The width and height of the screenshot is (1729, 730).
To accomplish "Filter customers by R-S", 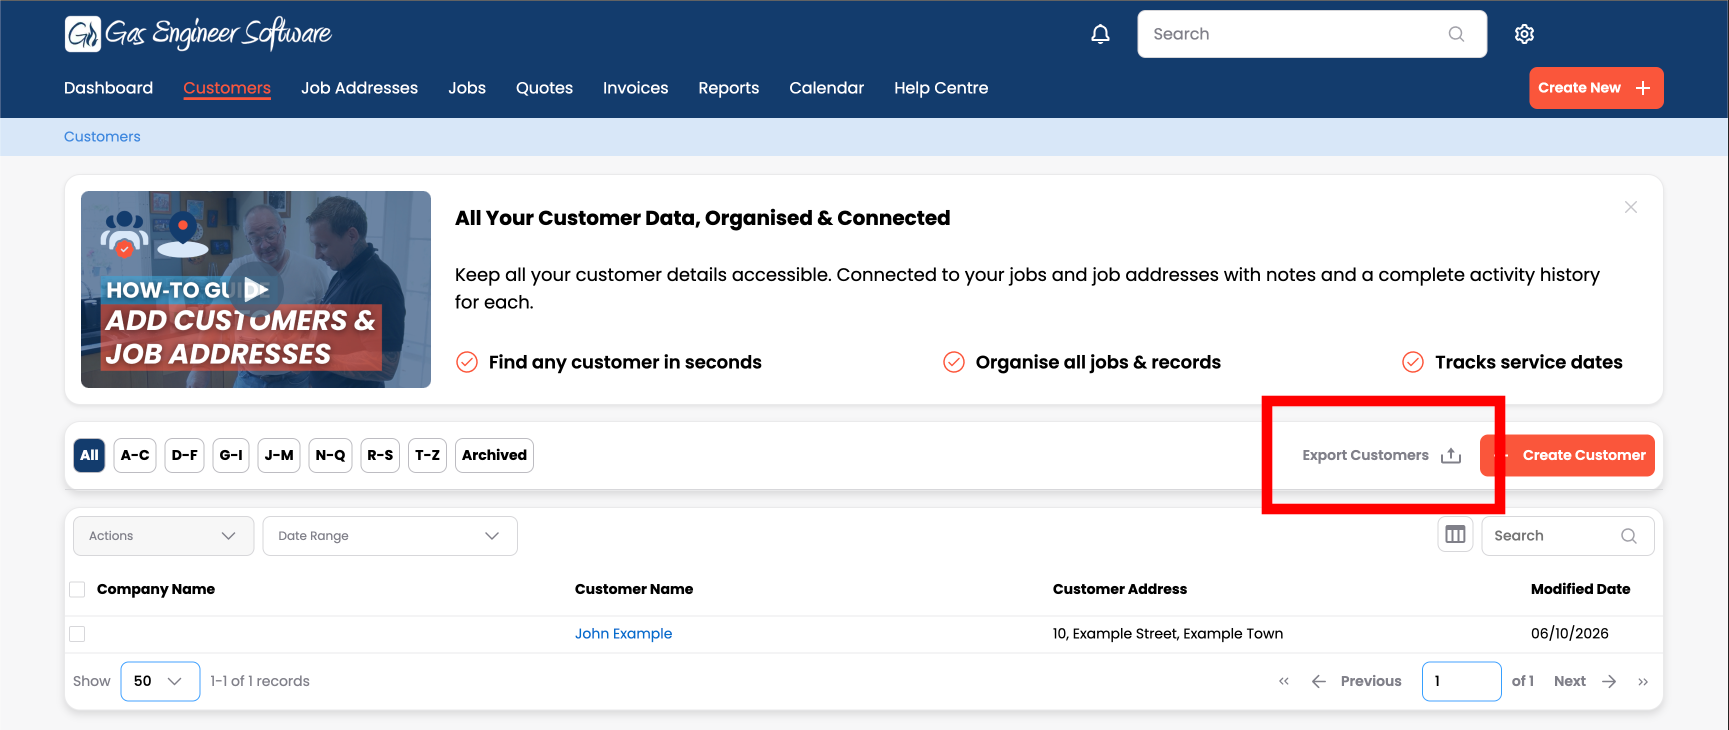I will click(380, 455).
